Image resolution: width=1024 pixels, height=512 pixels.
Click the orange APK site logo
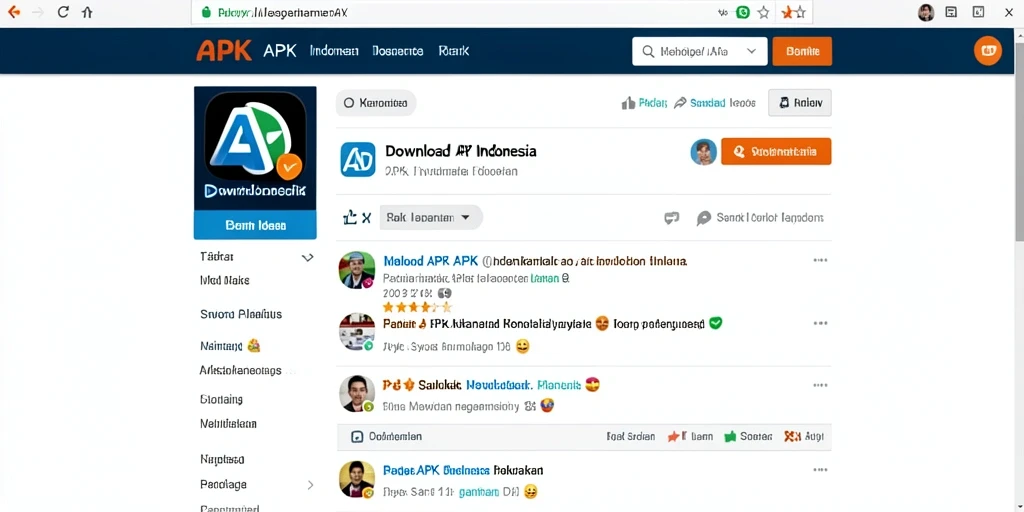click(x=224, y=51)
